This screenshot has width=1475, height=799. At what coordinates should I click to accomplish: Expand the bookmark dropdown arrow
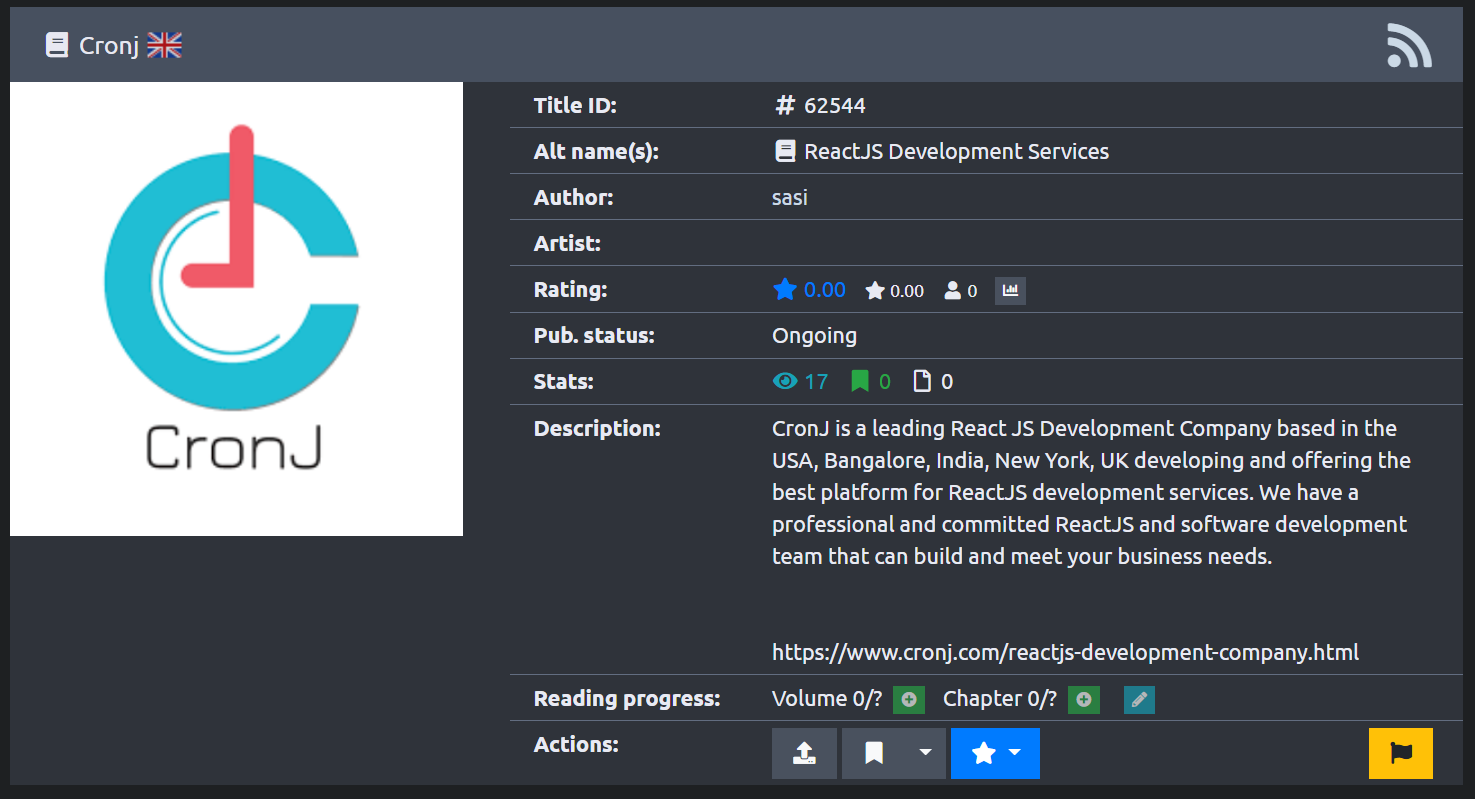pyautogui.click(x=925, y=753)
